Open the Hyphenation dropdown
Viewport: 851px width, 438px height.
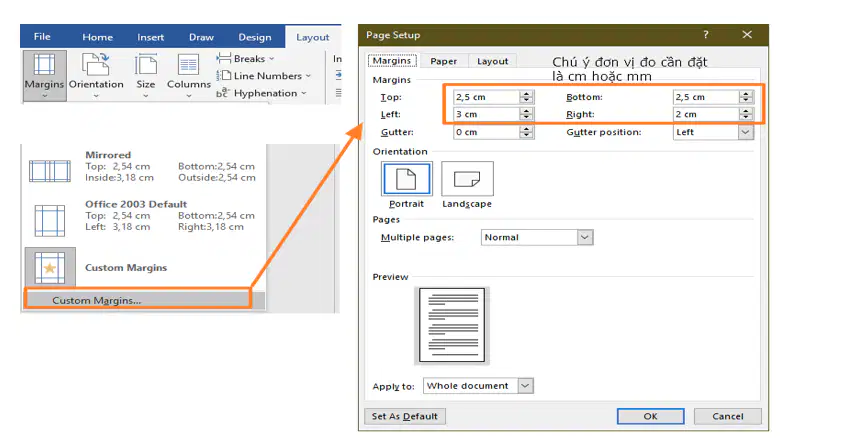coord(262,93)
